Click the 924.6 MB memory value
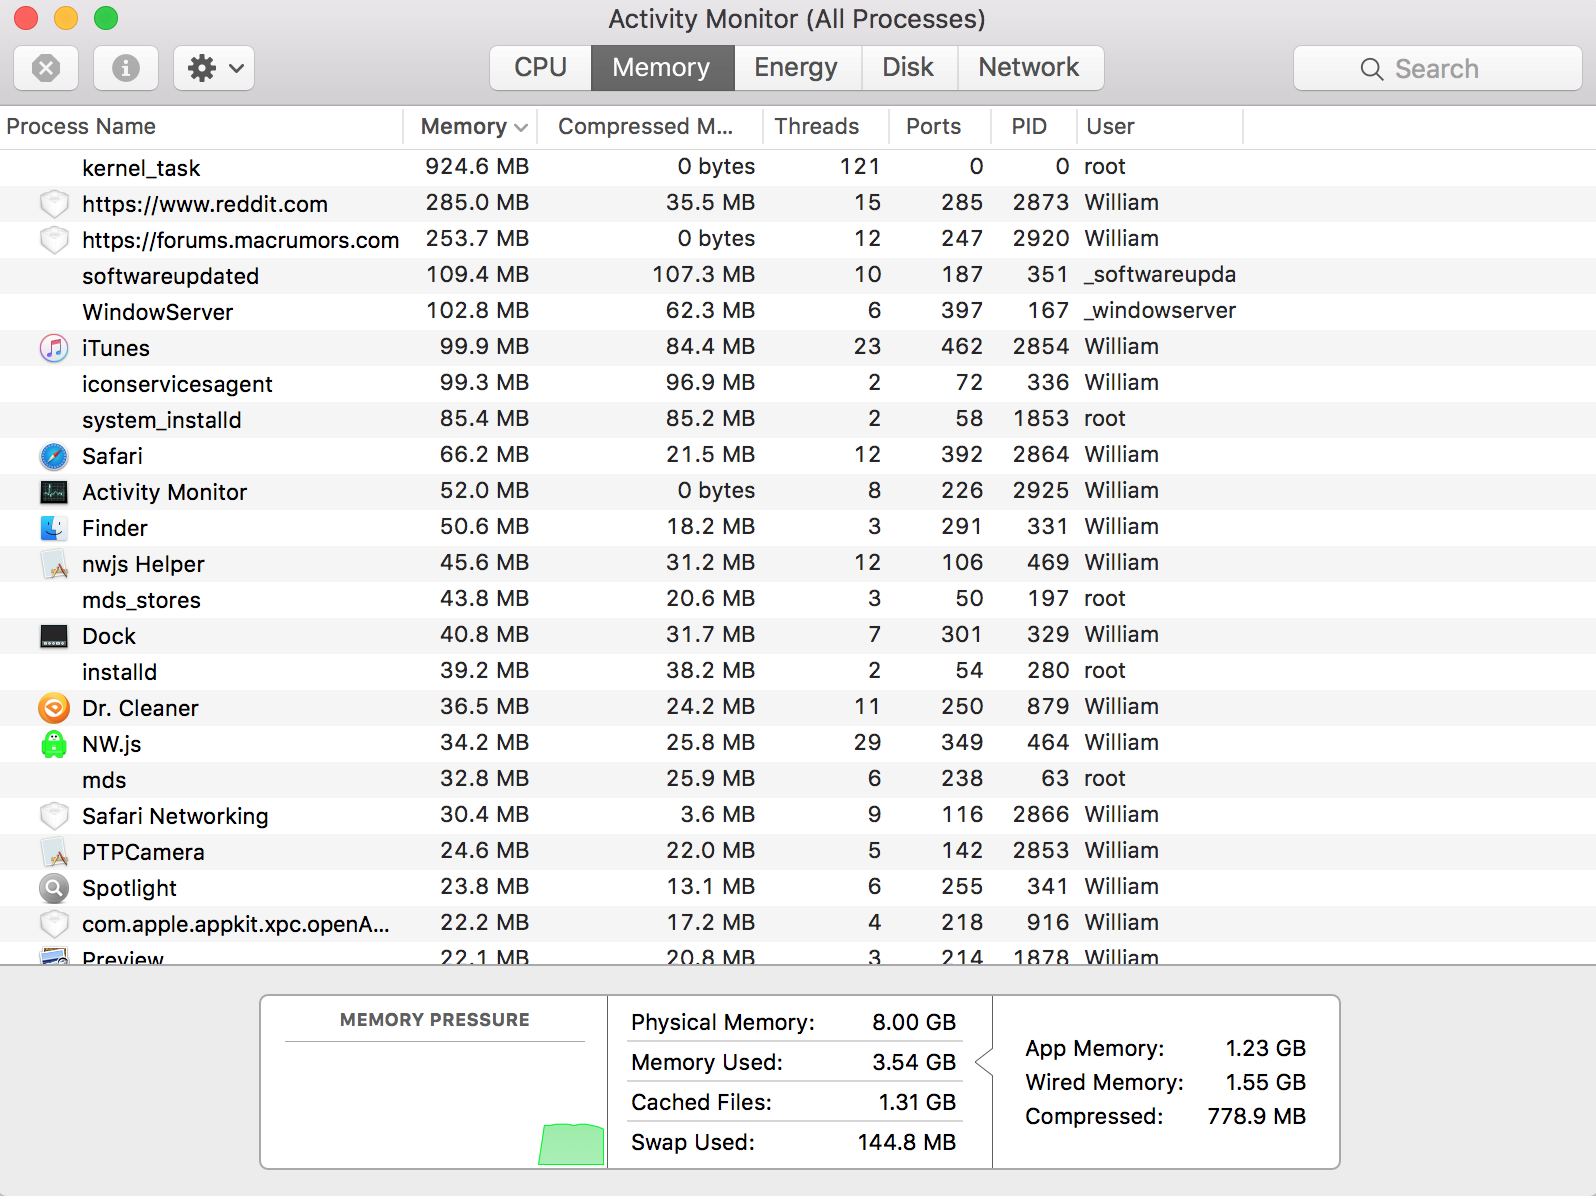The width and height of the screenshot is (1596, 1196). click(477, 166)
